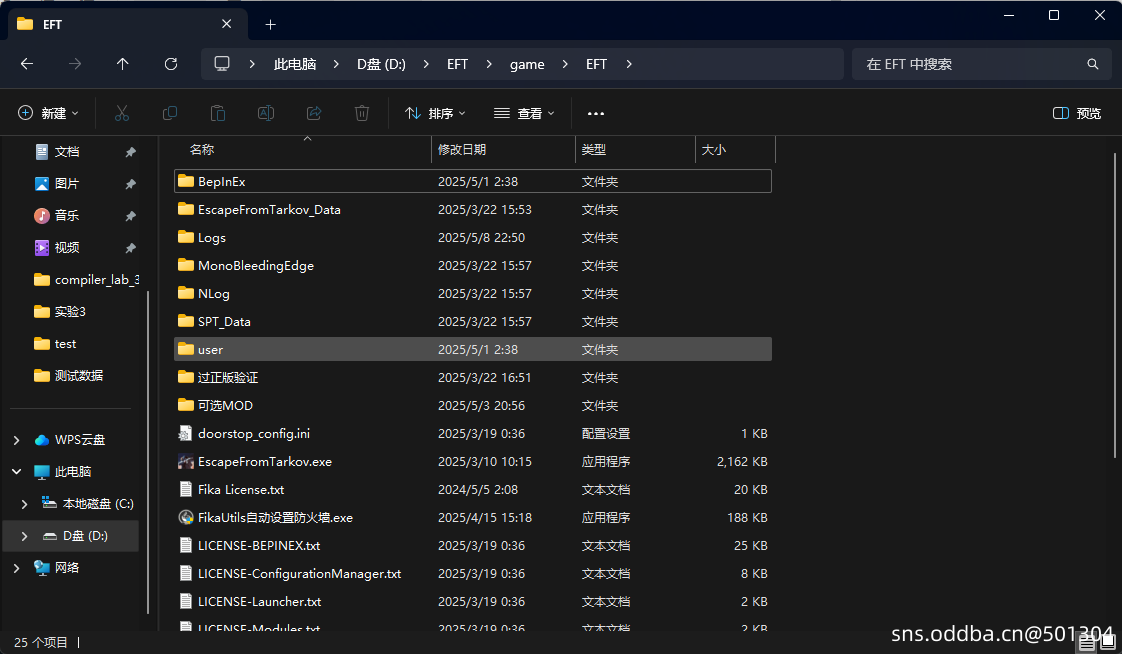Click the doorstop_config.ini file icon
Image resolution: width=1122 pixels, height=654 pixels.
tap(185, 434)
